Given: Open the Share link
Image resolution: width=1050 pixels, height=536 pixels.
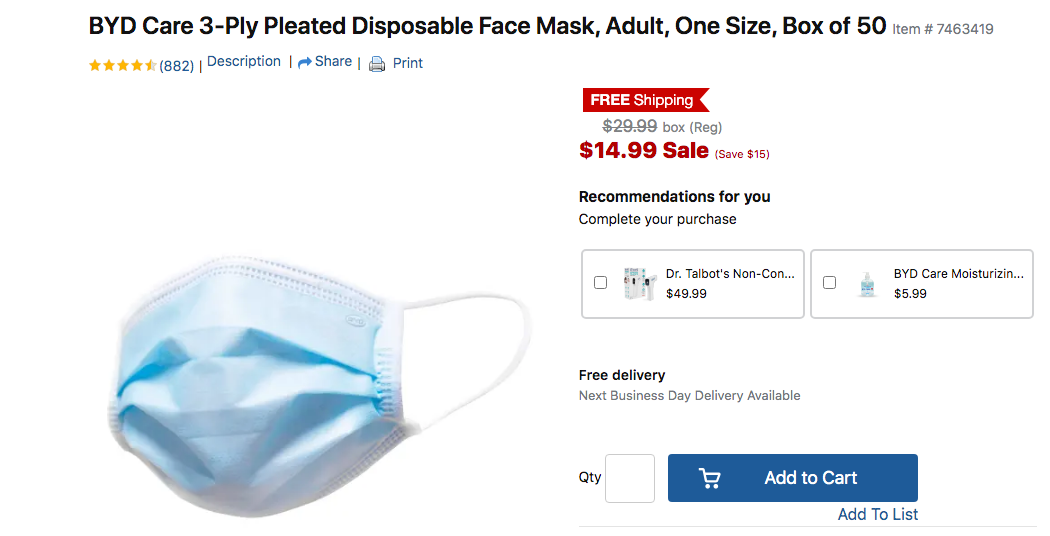Looking at the screenshot, I should 333,62.
